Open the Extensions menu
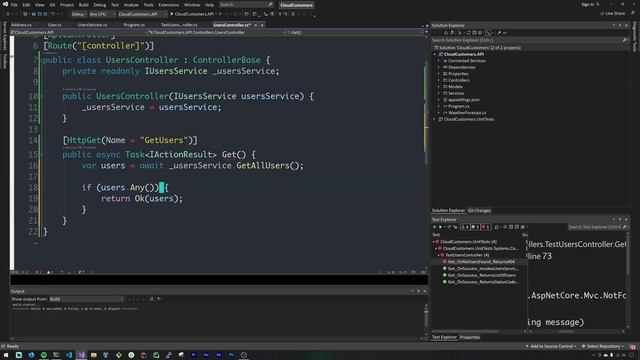Image resolution: width=640 pixels, height=360 pixels. coord(169,5)
